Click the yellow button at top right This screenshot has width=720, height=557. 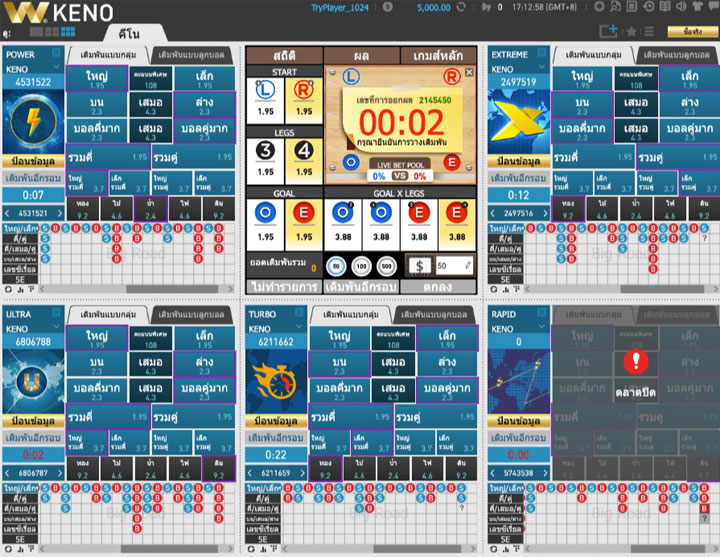[692, 31]
